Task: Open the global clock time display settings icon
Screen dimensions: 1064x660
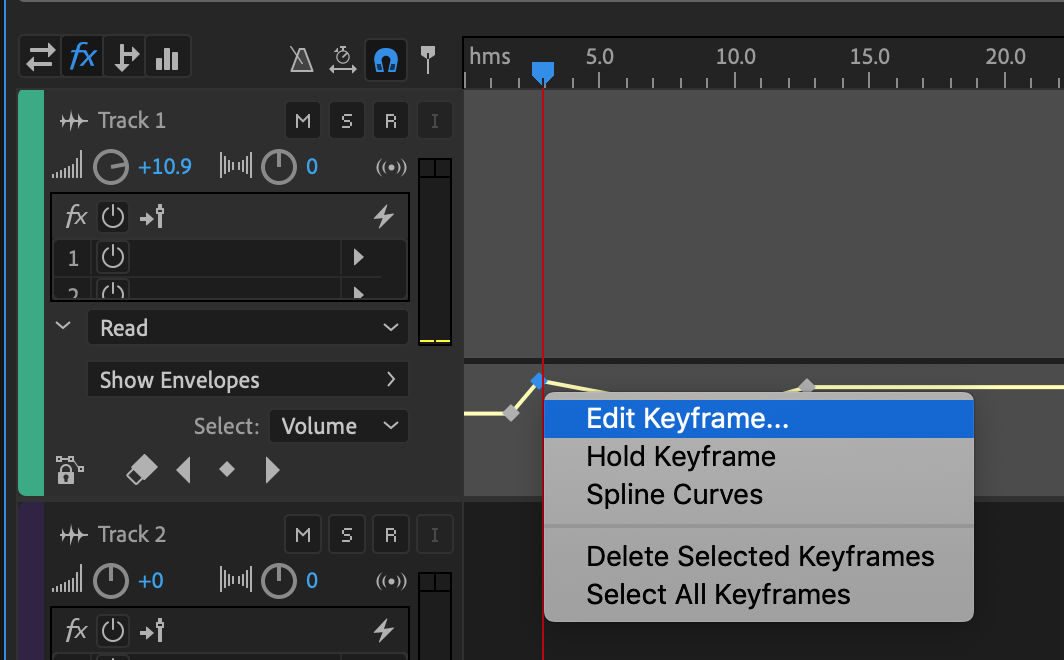Action: point(344,58)
